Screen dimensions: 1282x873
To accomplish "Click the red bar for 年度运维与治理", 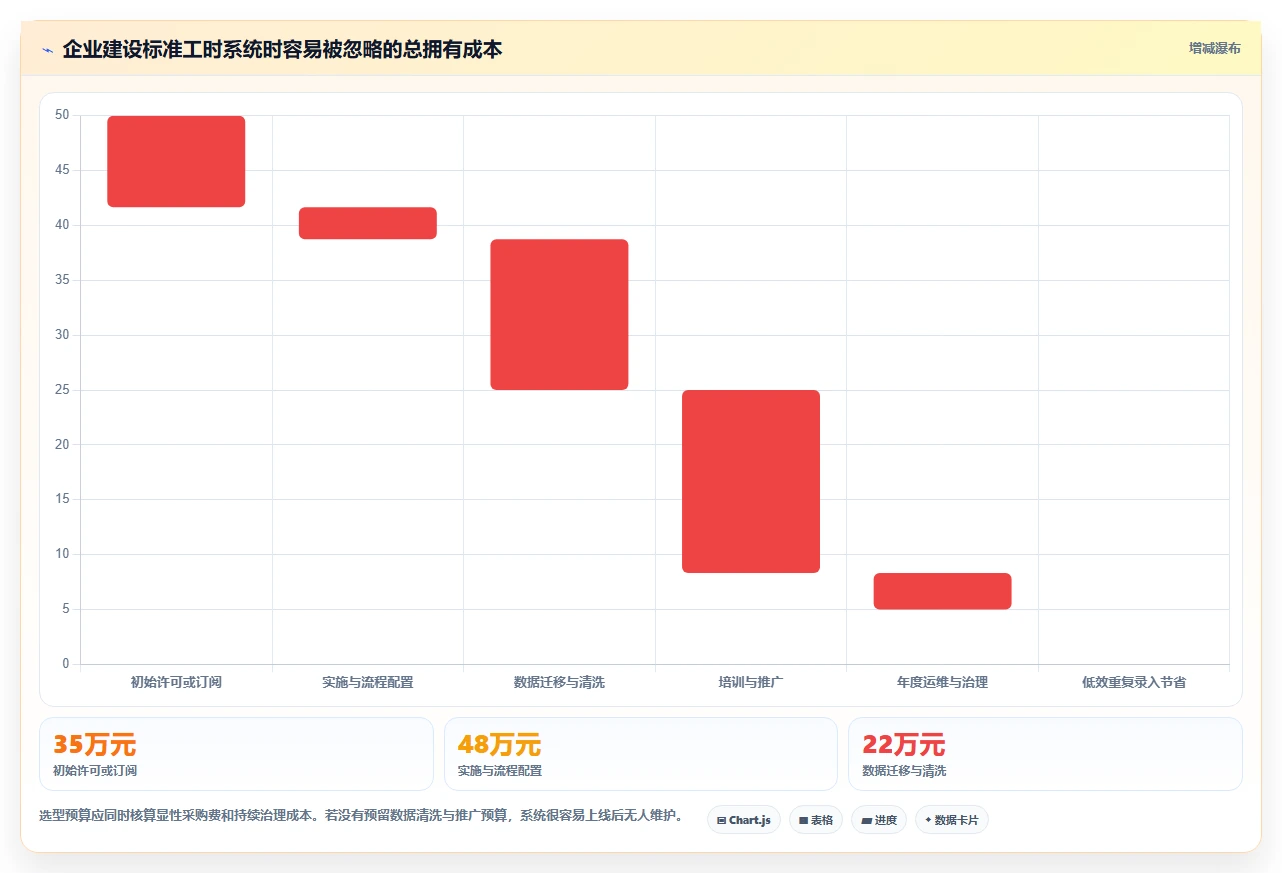I will [943, 591].
